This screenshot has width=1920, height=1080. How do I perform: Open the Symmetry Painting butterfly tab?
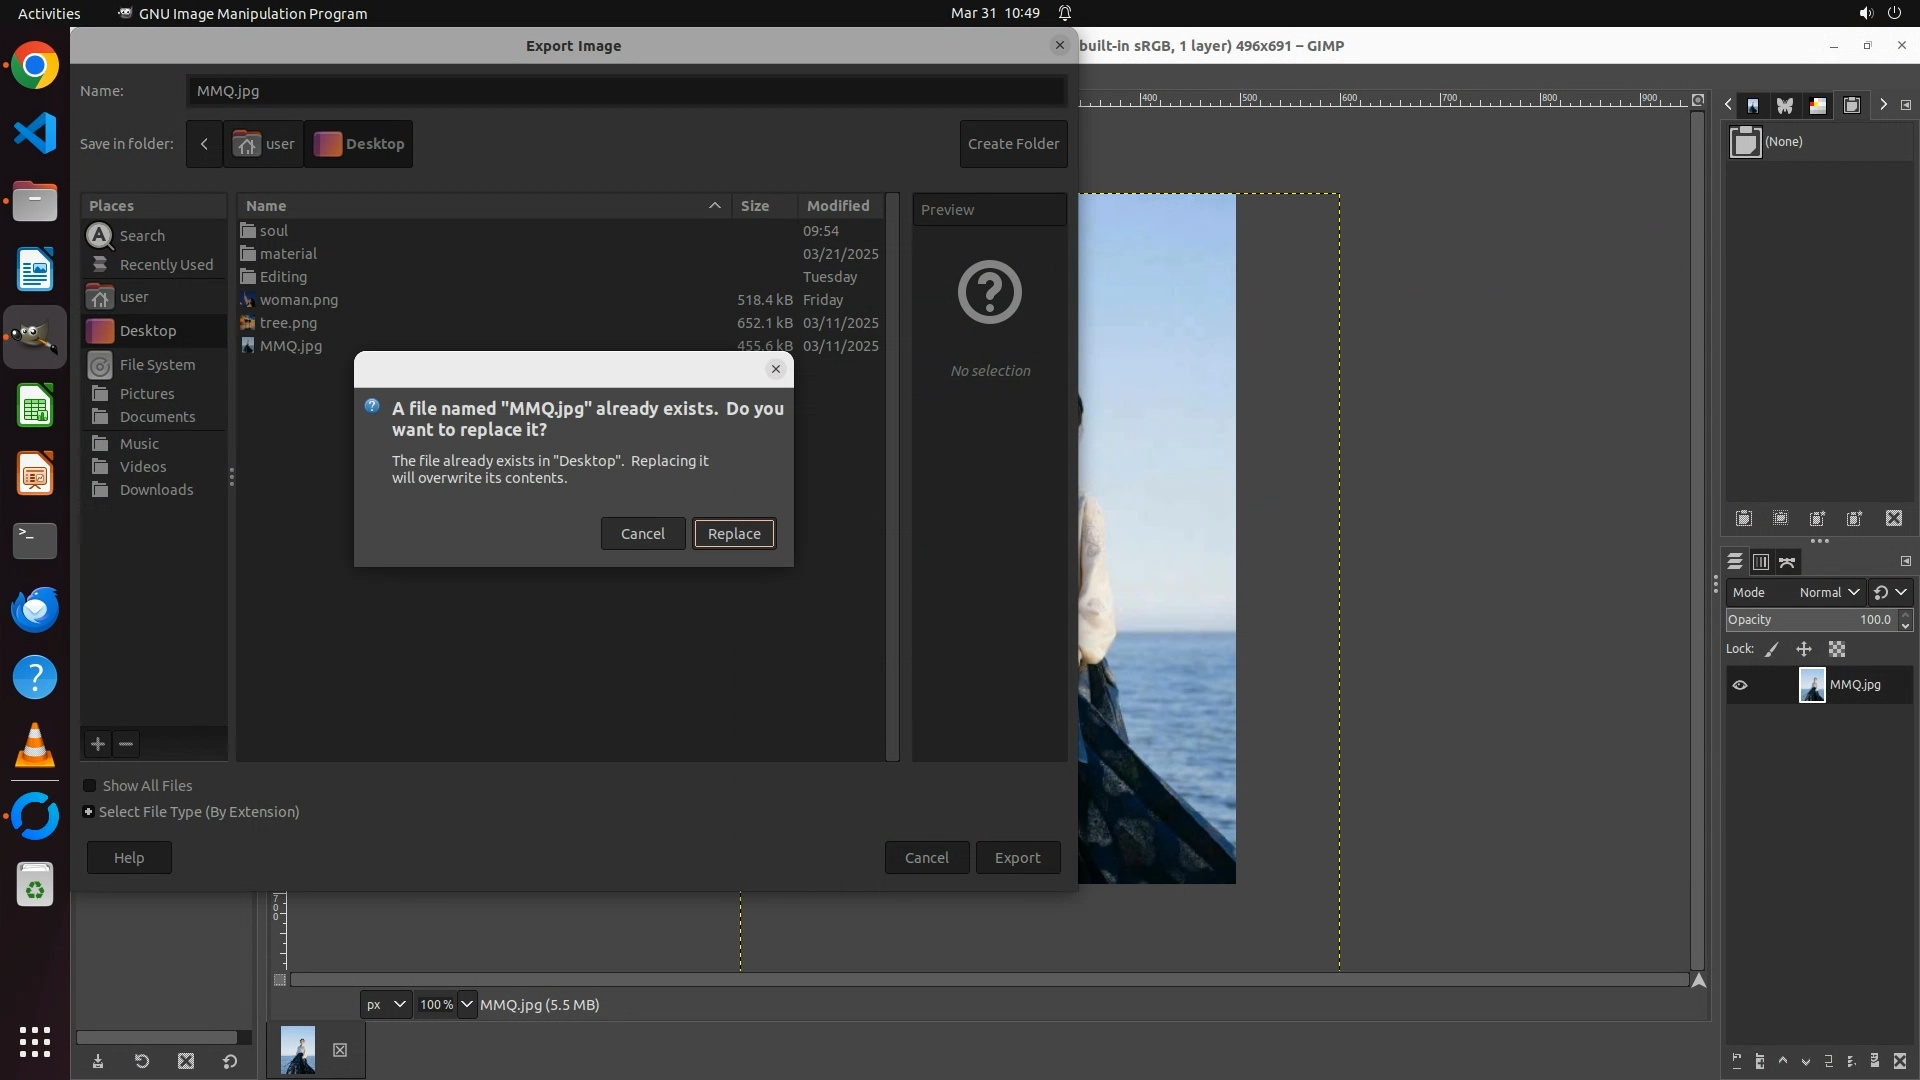point(1785,105)
